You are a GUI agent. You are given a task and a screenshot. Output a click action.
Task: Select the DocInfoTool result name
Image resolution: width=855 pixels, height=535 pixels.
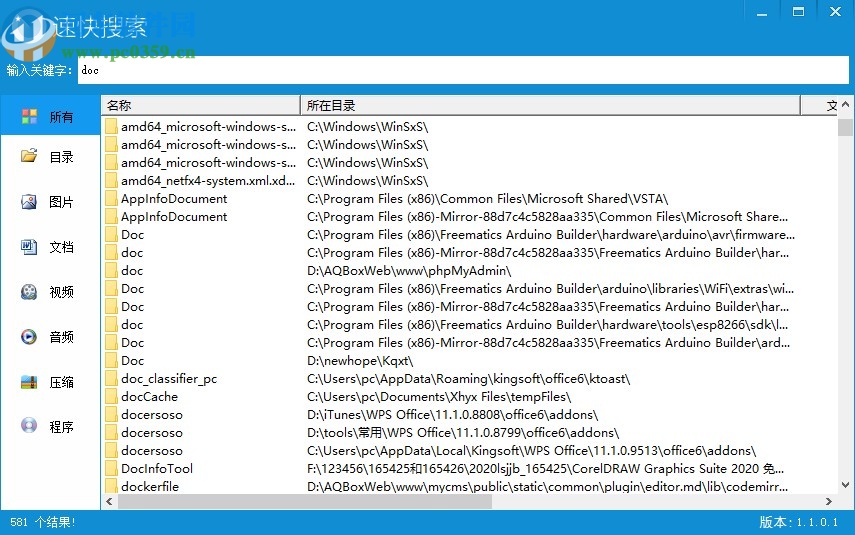[157, 468]
